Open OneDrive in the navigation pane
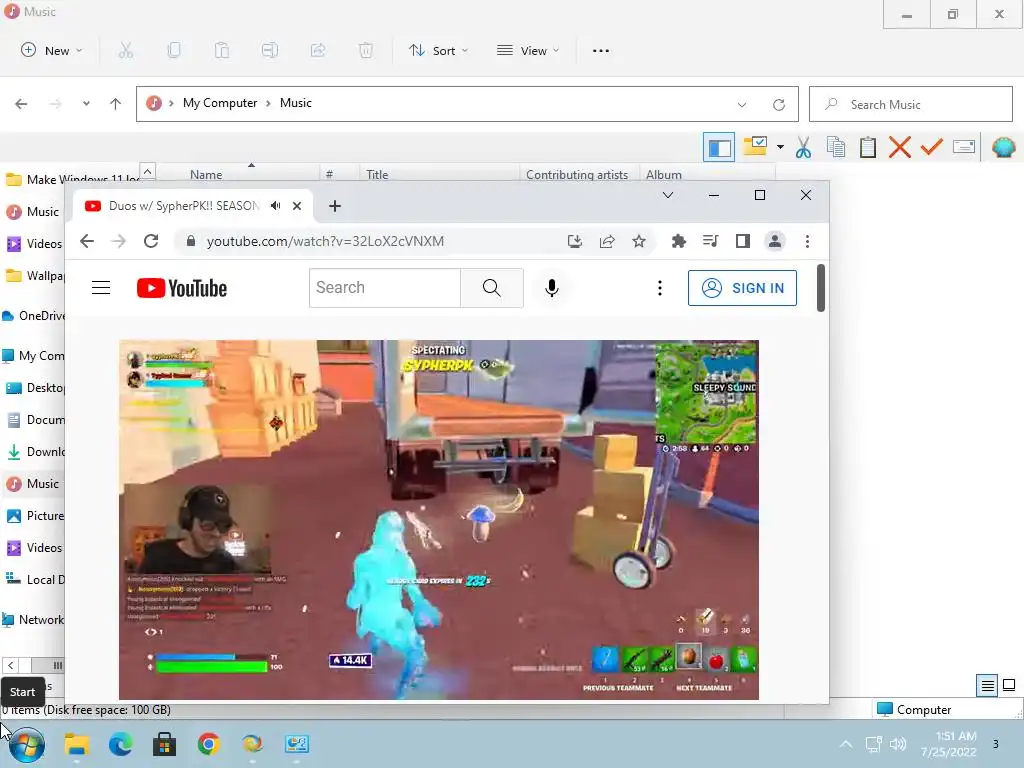This screenshot has width=1024, height=768. coord(34,316)
